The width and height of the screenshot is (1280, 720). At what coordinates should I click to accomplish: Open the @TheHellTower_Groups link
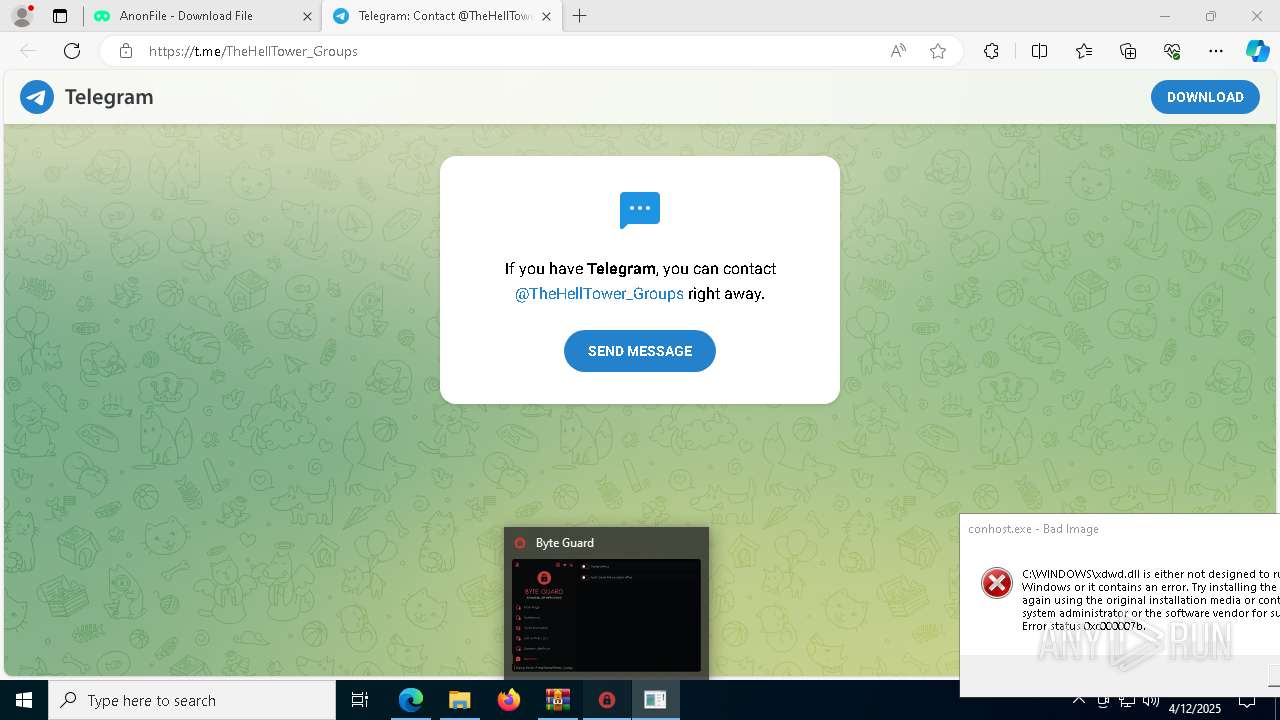point(599,294)
